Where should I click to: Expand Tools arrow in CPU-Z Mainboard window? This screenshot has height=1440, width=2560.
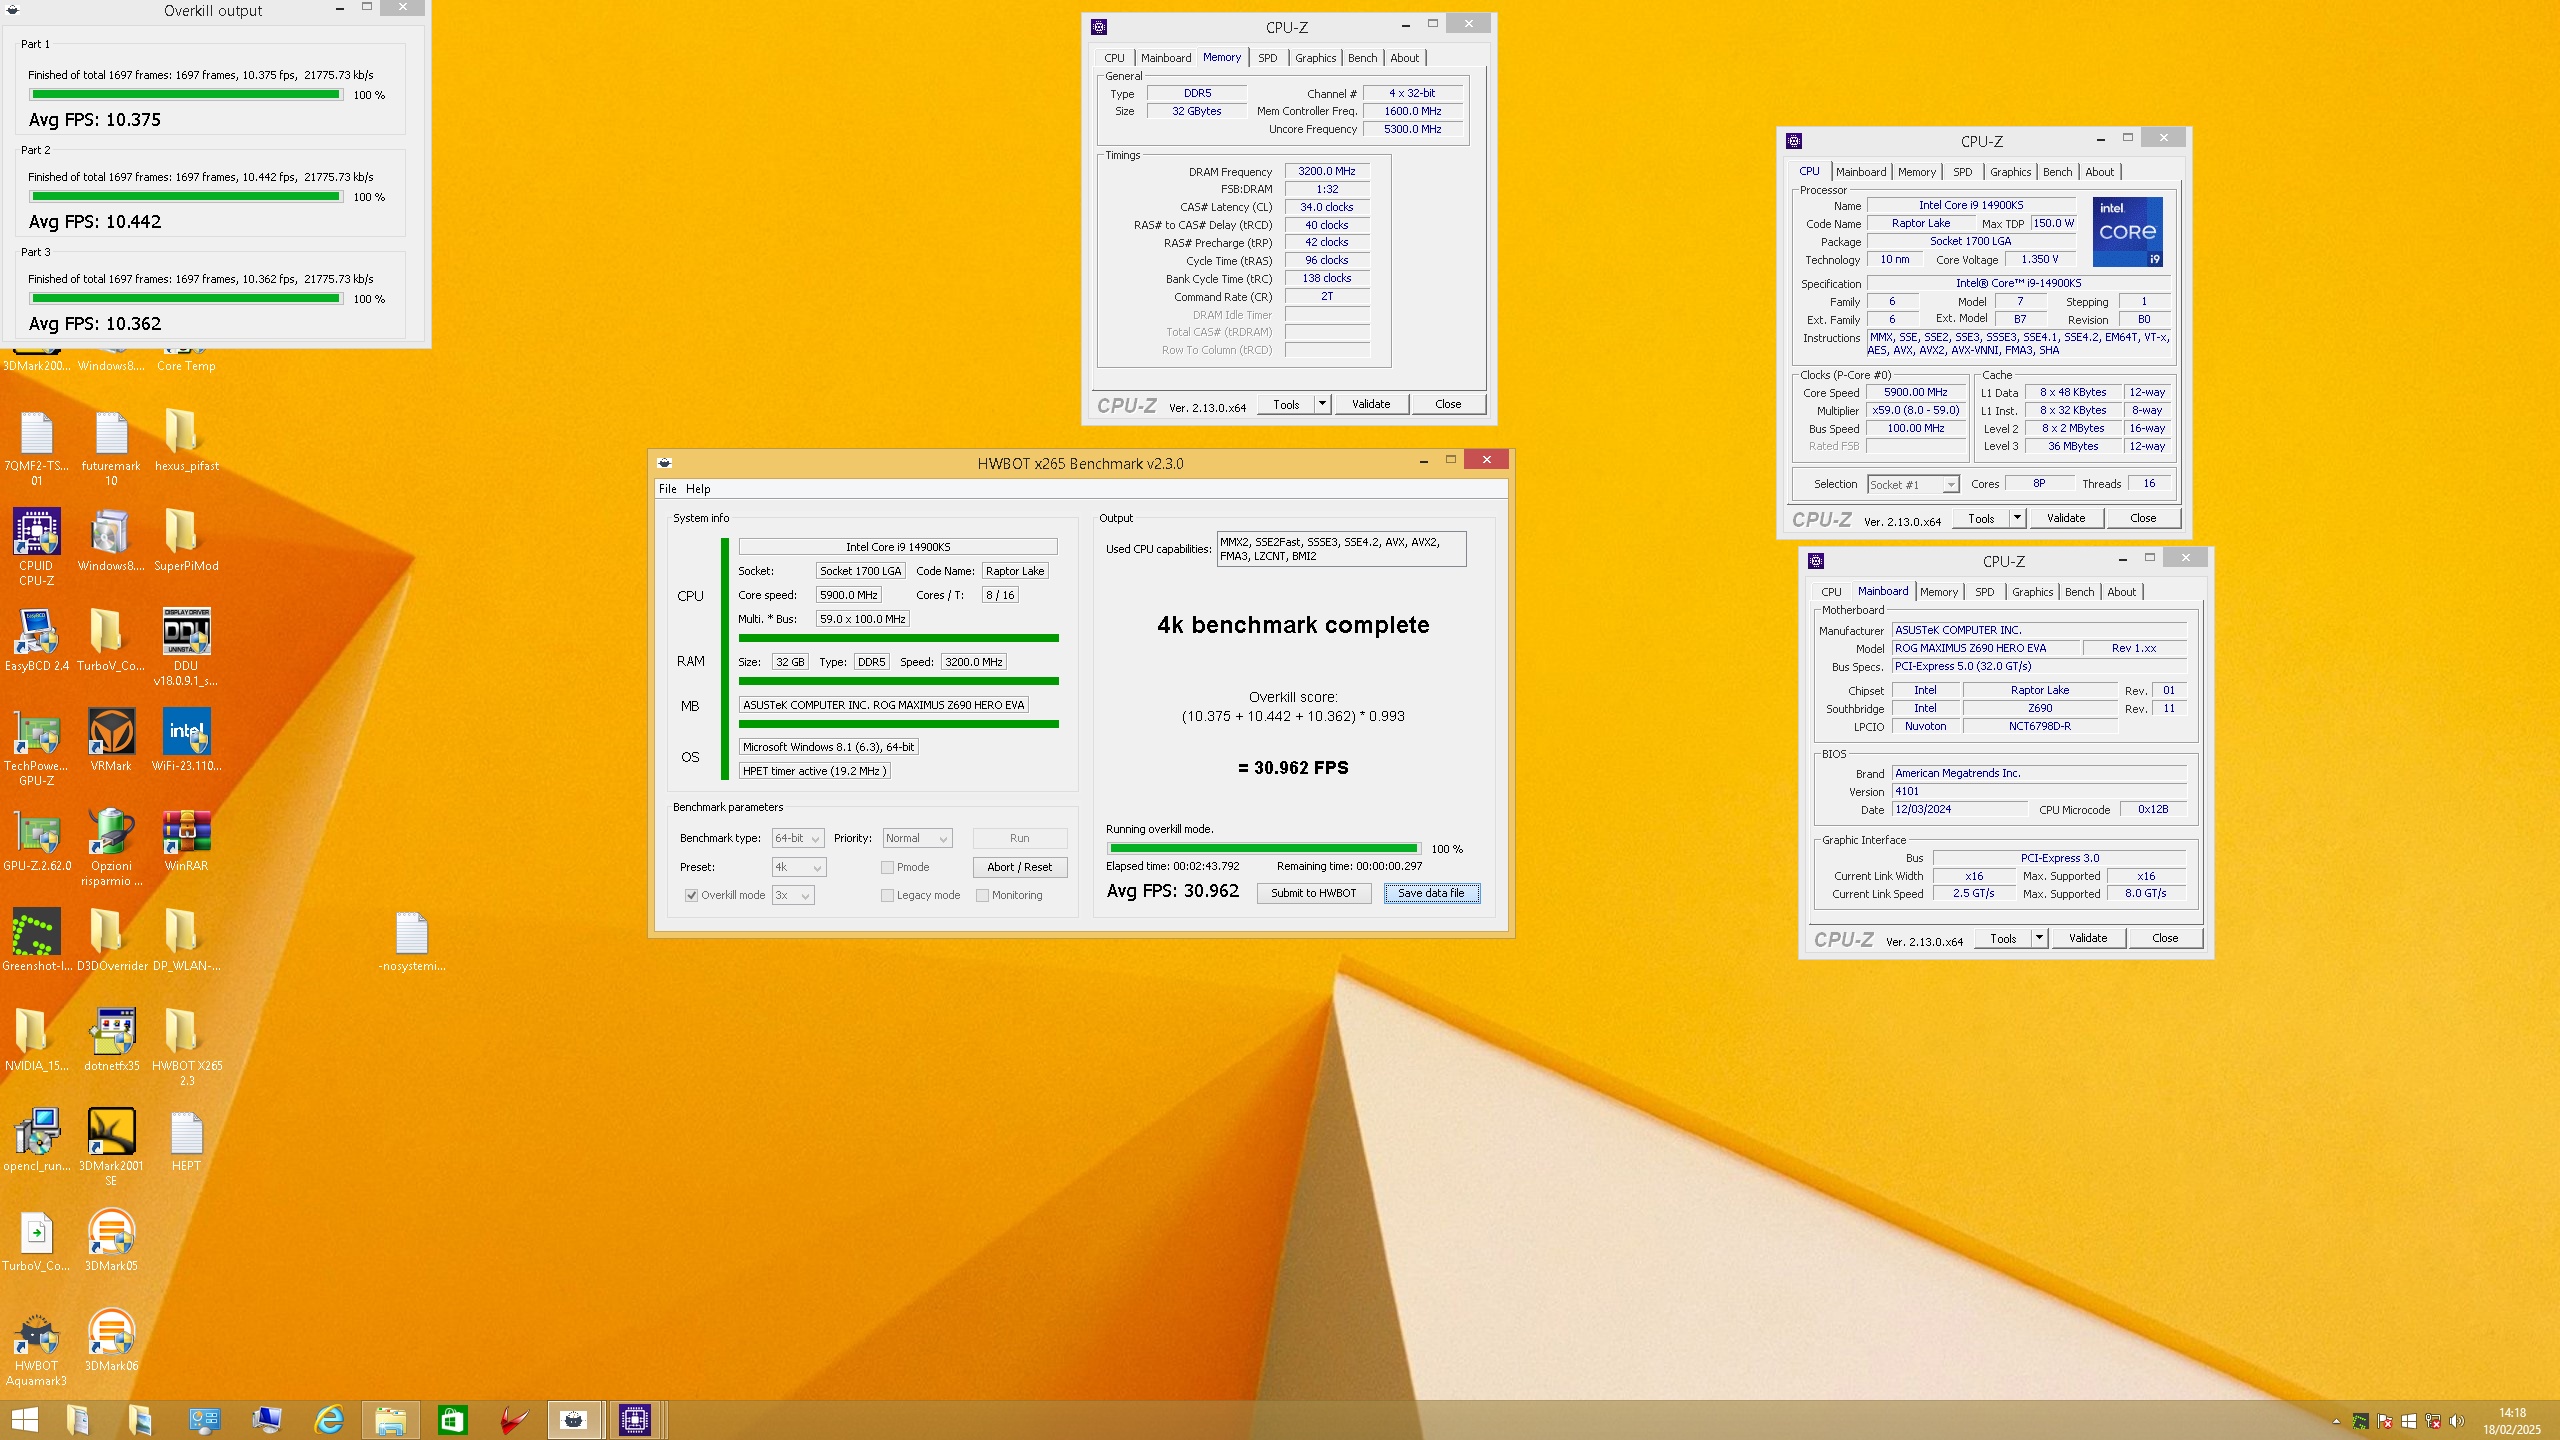(x=2039, y=938)
